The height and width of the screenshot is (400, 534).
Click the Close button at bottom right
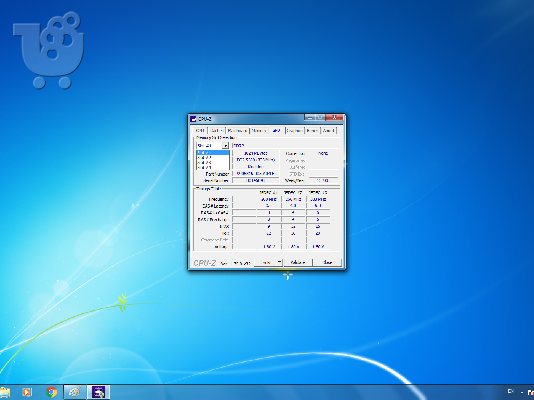pyautogui.click(x=327, y=262)
